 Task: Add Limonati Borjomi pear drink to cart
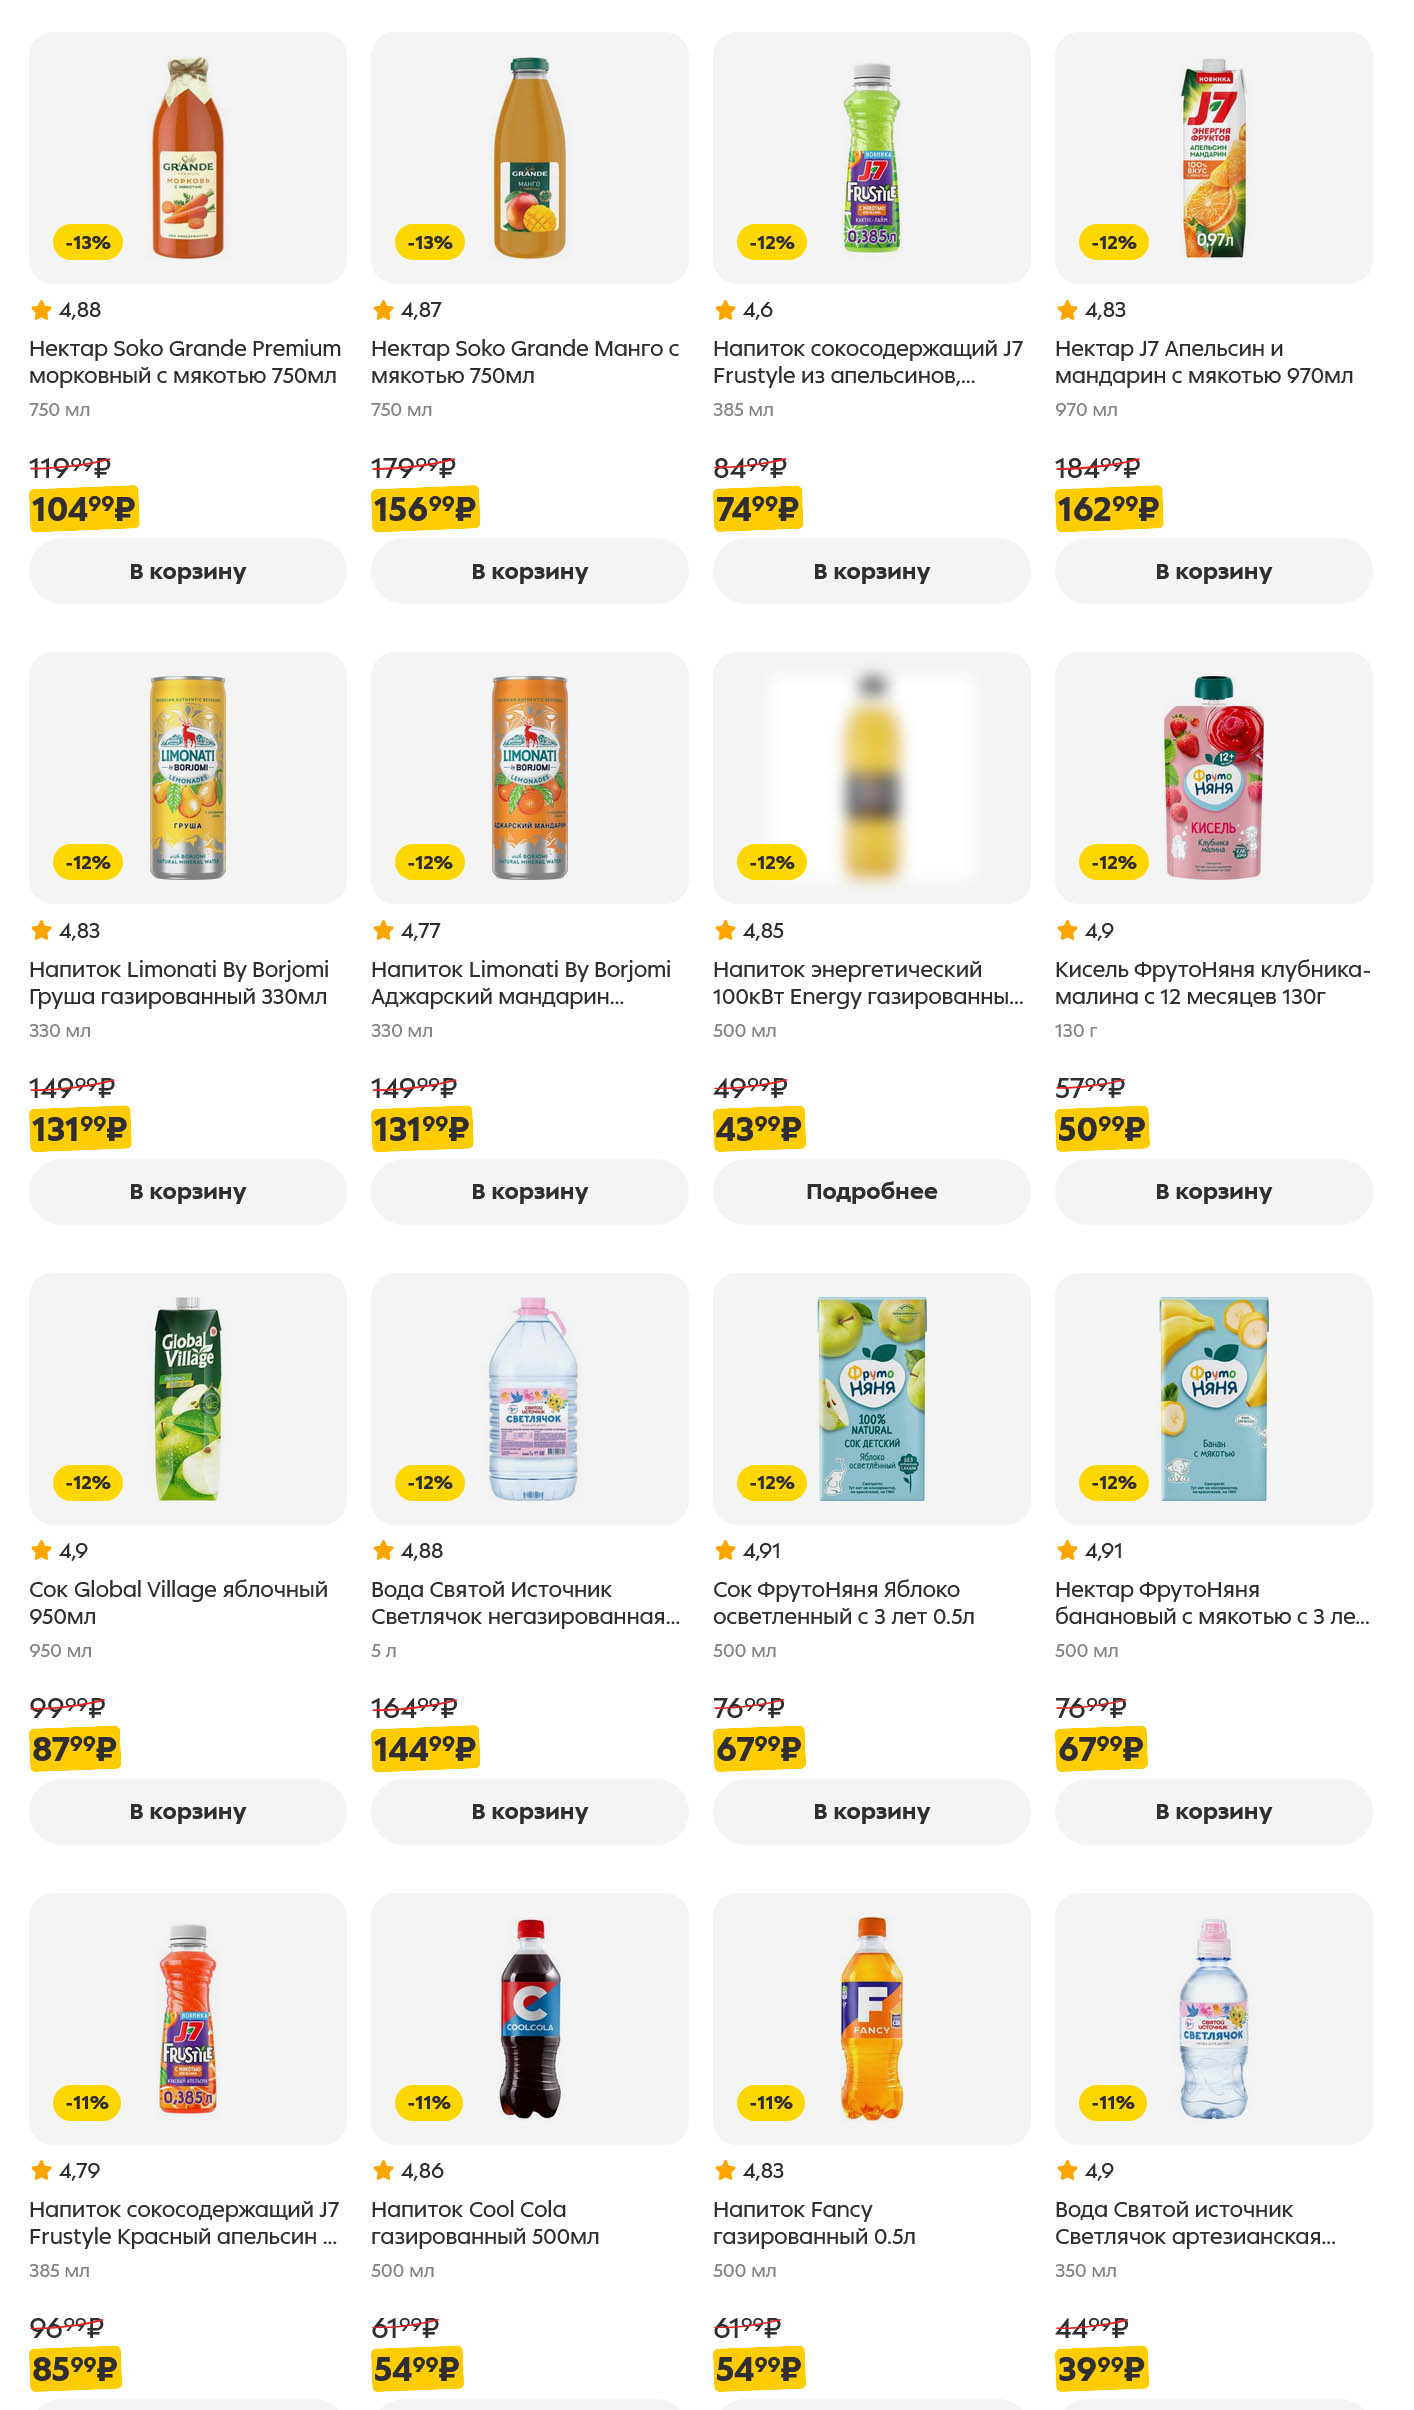coord(187,1191)
